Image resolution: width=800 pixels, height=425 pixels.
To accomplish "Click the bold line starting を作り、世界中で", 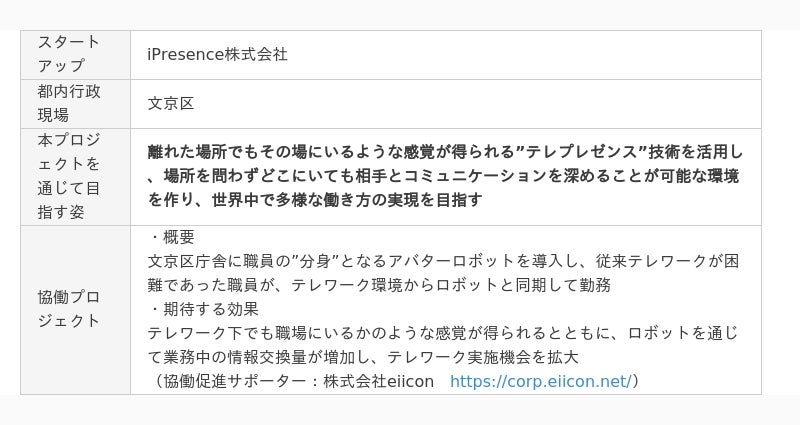I will click(315, 200).
